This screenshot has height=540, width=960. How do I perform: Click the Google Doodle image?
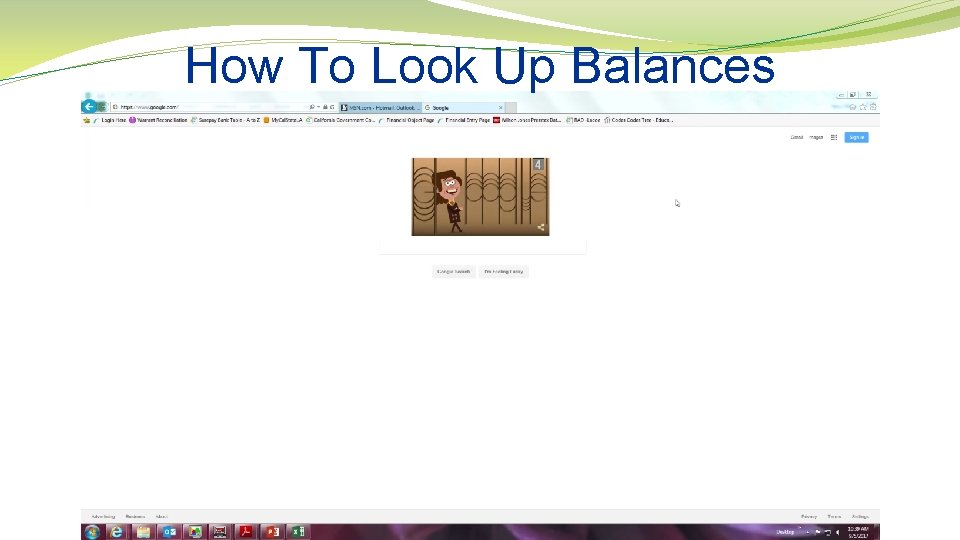click(481, 197)
